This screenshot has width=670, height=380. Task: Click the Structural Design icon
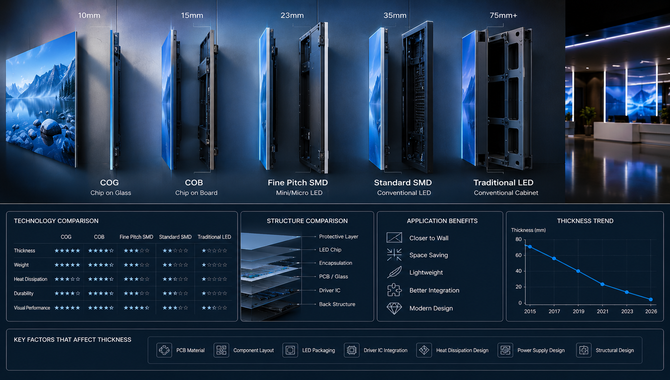584,350
